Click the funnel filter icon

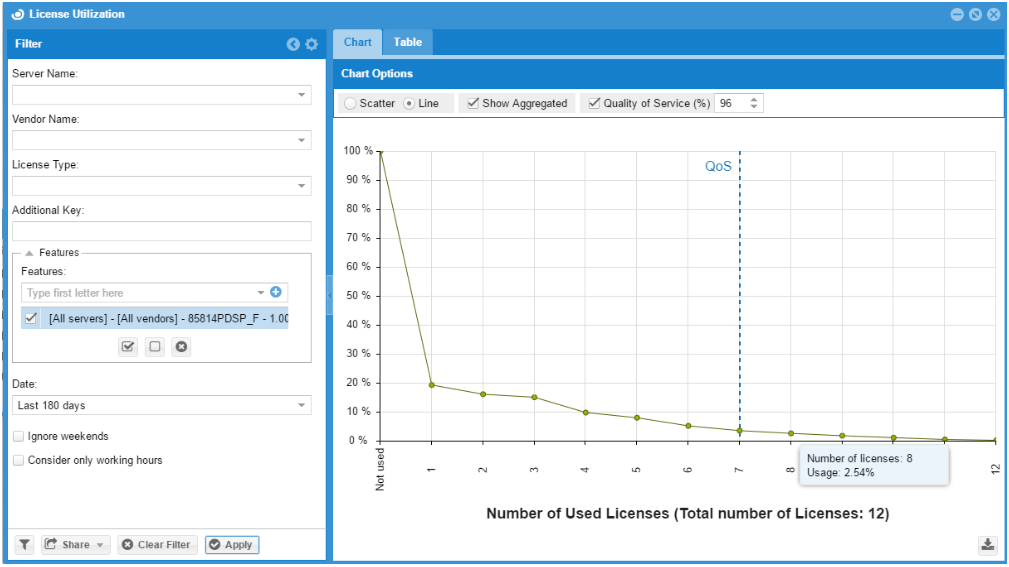tap(25, 545)
